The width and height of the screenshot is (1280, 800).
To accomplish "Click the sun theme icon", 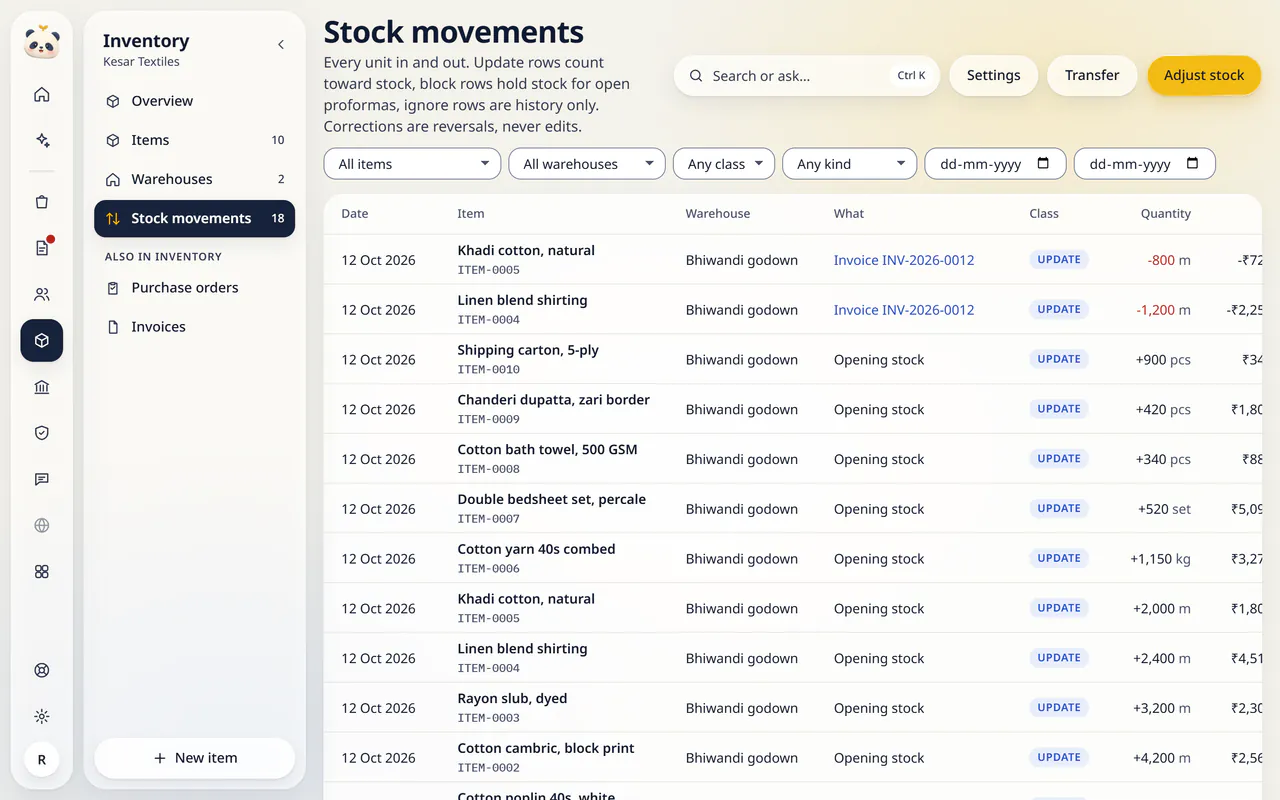I will pyautogui.click(x=42, y=716).
